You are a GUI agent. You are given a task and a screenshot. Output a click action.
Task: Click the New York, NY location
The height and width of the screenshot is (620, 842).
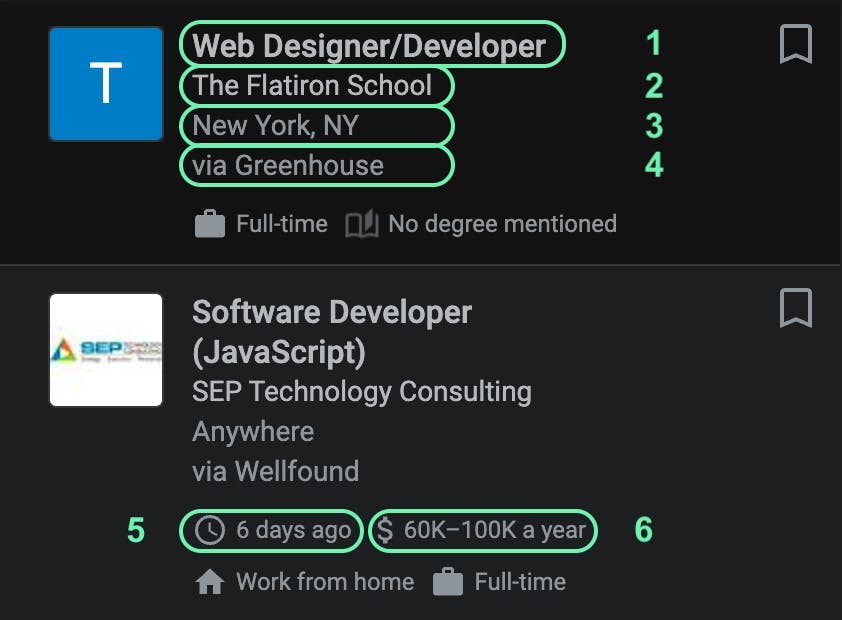coord(275,126)
